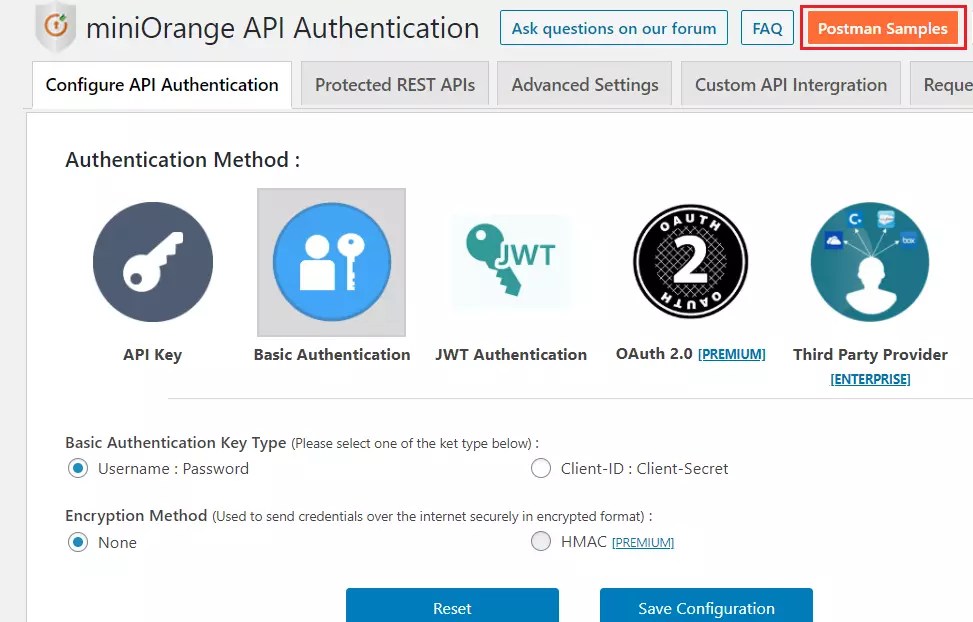Image resolution: width=973 pixels, height=622 pixels.
Task: Select None as encryption method
Action: [77, 542]
